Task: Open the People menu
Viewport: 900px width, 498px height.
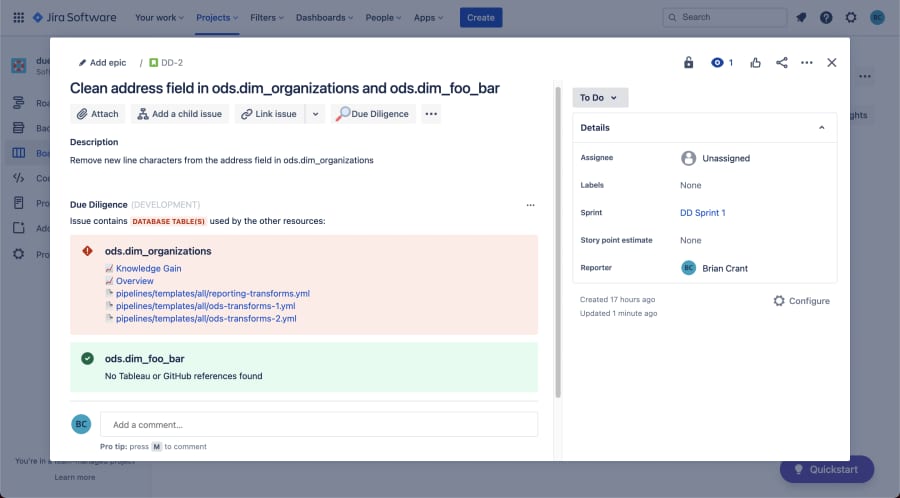Action: 383,17
